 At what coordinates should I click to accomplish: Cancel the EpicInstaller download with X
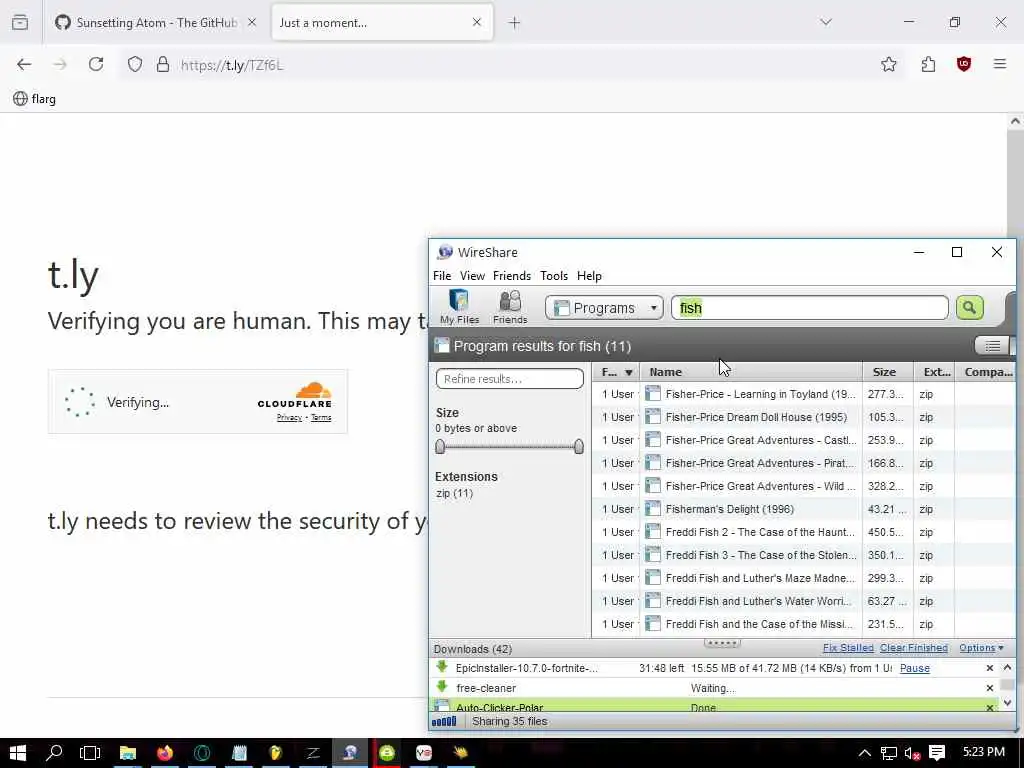pyautogui.click(x=989, y=668)
